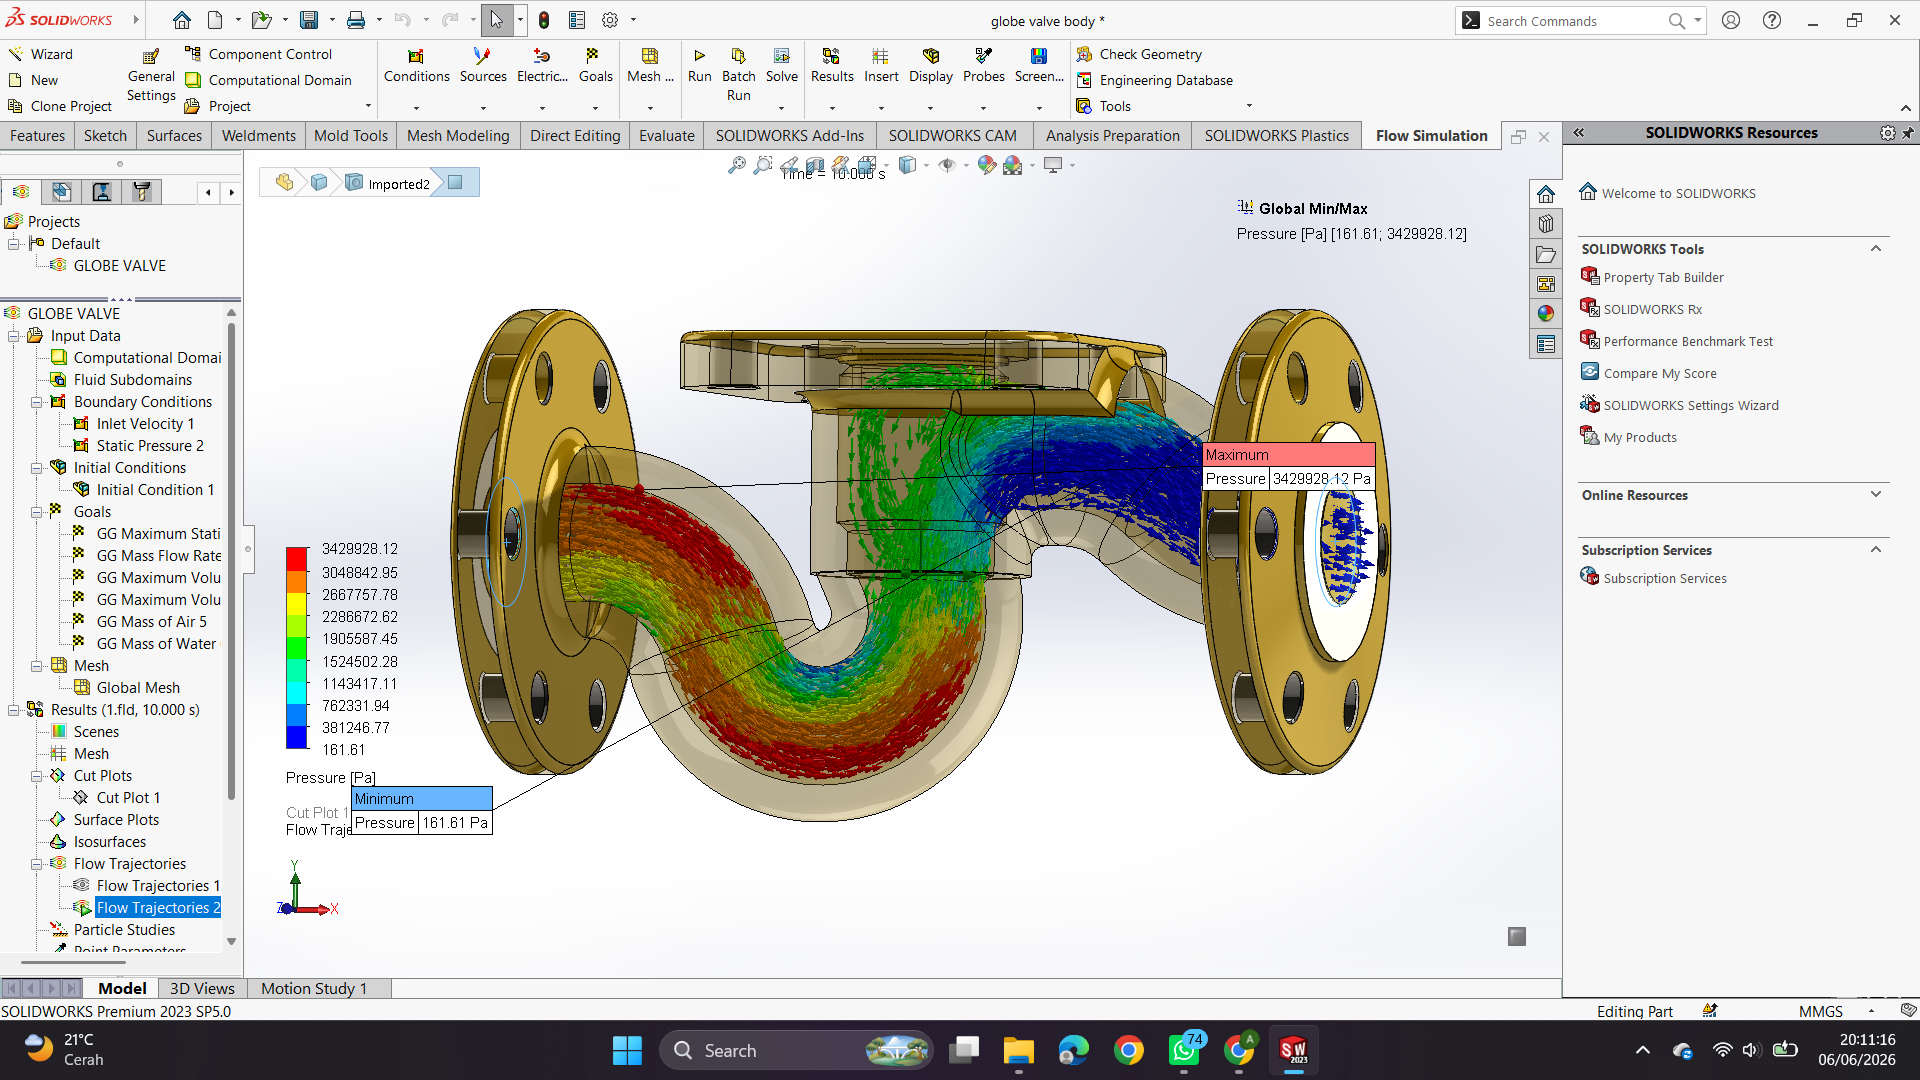The image size is (1920, 1080).
Task: Open My Products link
Action: pyautogui.click(x=1640, y=437)
